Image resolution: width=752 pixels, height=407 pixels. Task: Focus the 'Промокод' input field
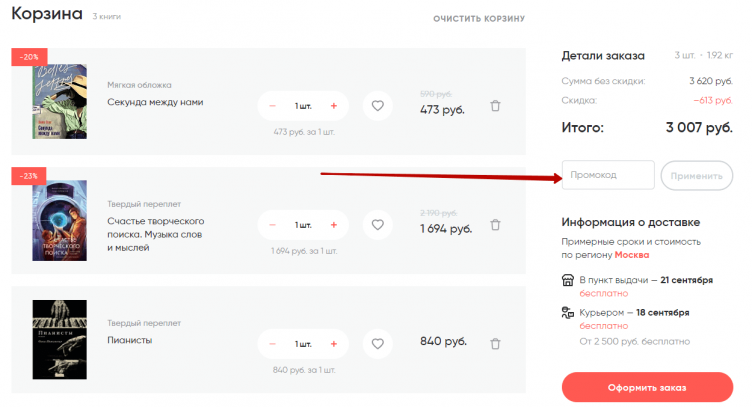click(608, 175)
